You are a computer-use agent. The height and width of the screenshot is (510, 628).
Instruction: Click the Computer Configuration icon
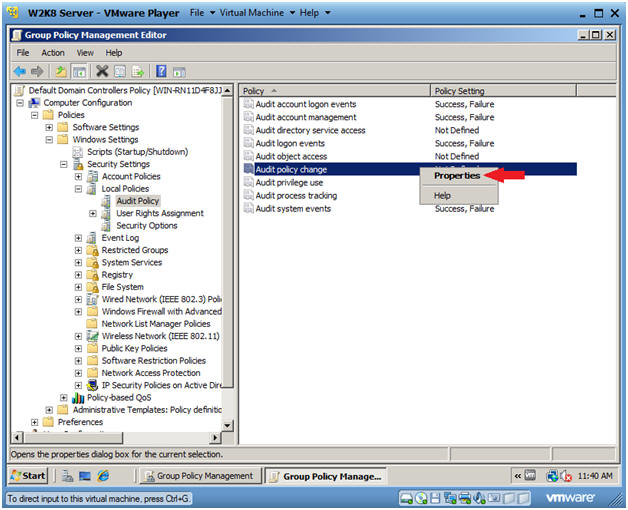pyautogui.click(x=34, y=103)
